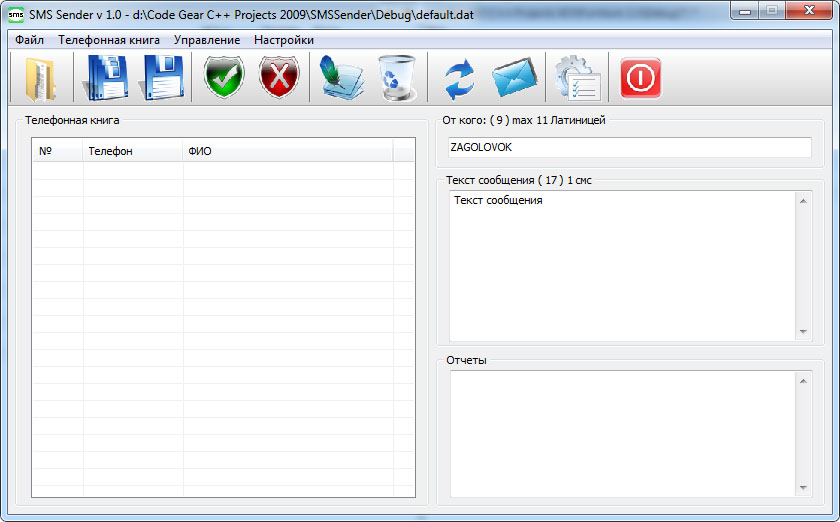Click the ZAGOLOVOK sender input field
The height and width of the screenshot is (522, 840).
tap(629, 147)
